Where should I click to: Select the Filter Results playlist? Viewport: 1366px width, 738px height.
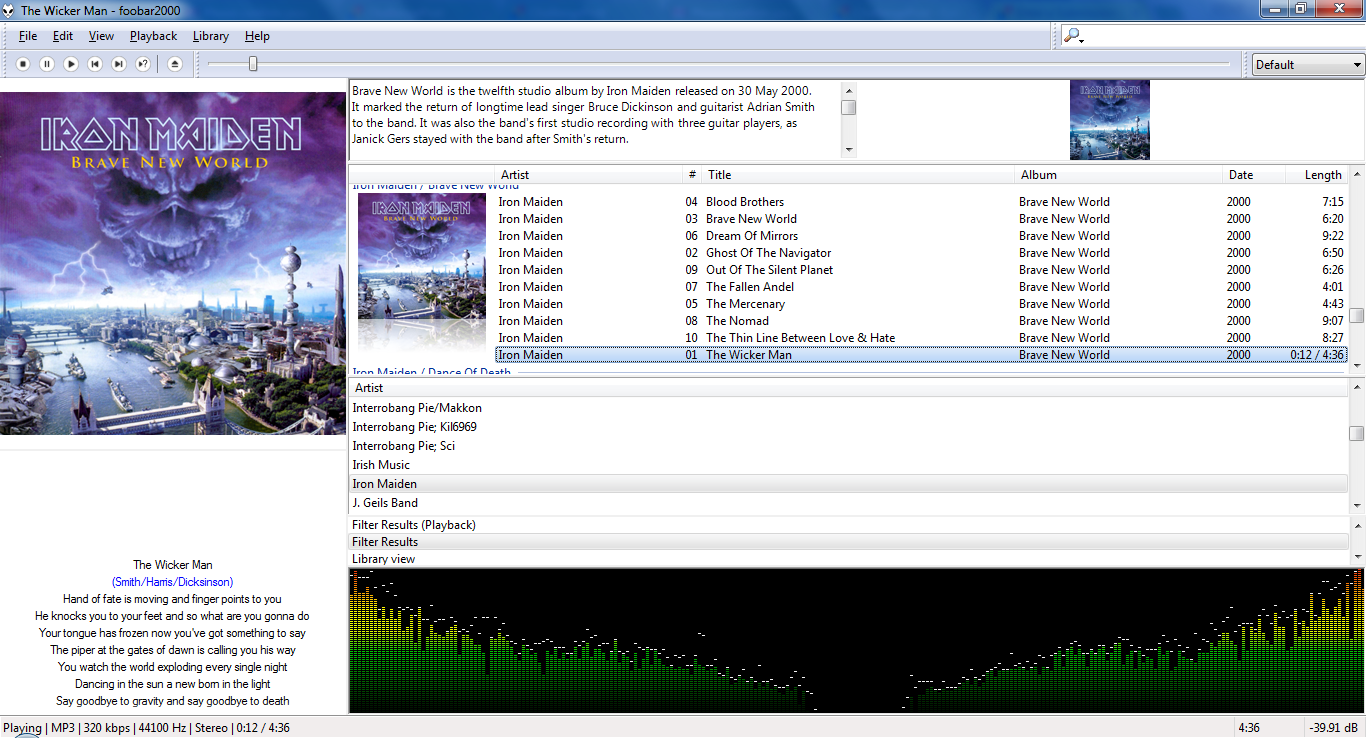pyautogui.click(x=848, y=542)
